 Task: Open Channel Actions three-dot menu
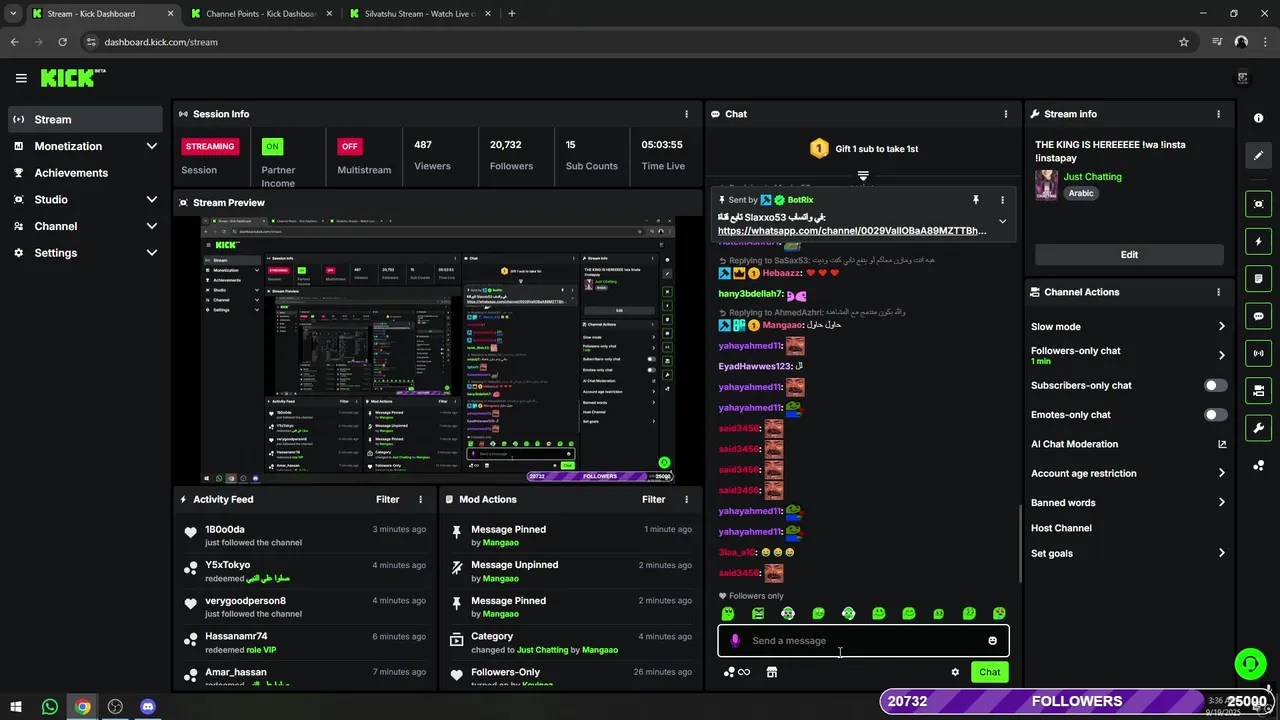click(x=1218, y=292)
